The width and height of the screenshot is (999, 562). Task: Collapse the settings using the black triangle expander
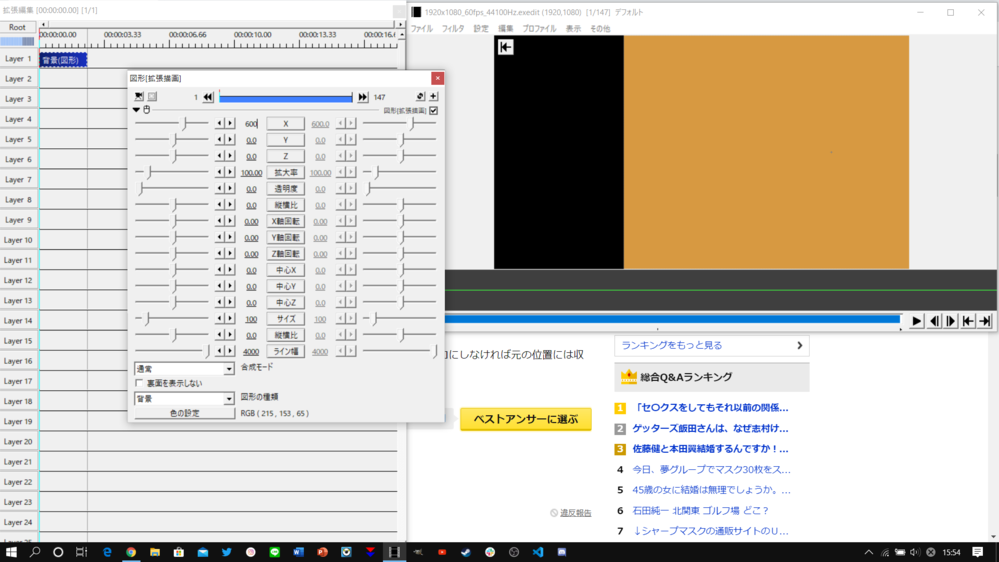137,110
